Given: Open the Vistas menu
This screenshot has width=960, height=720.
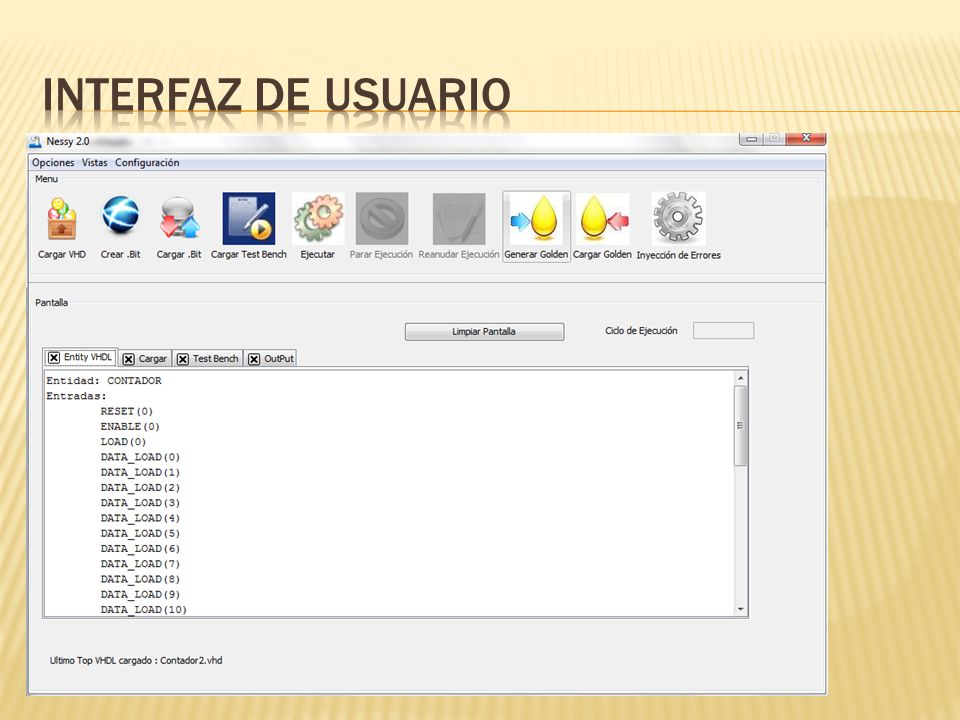Looking at the screenshot, I should 94,163.
